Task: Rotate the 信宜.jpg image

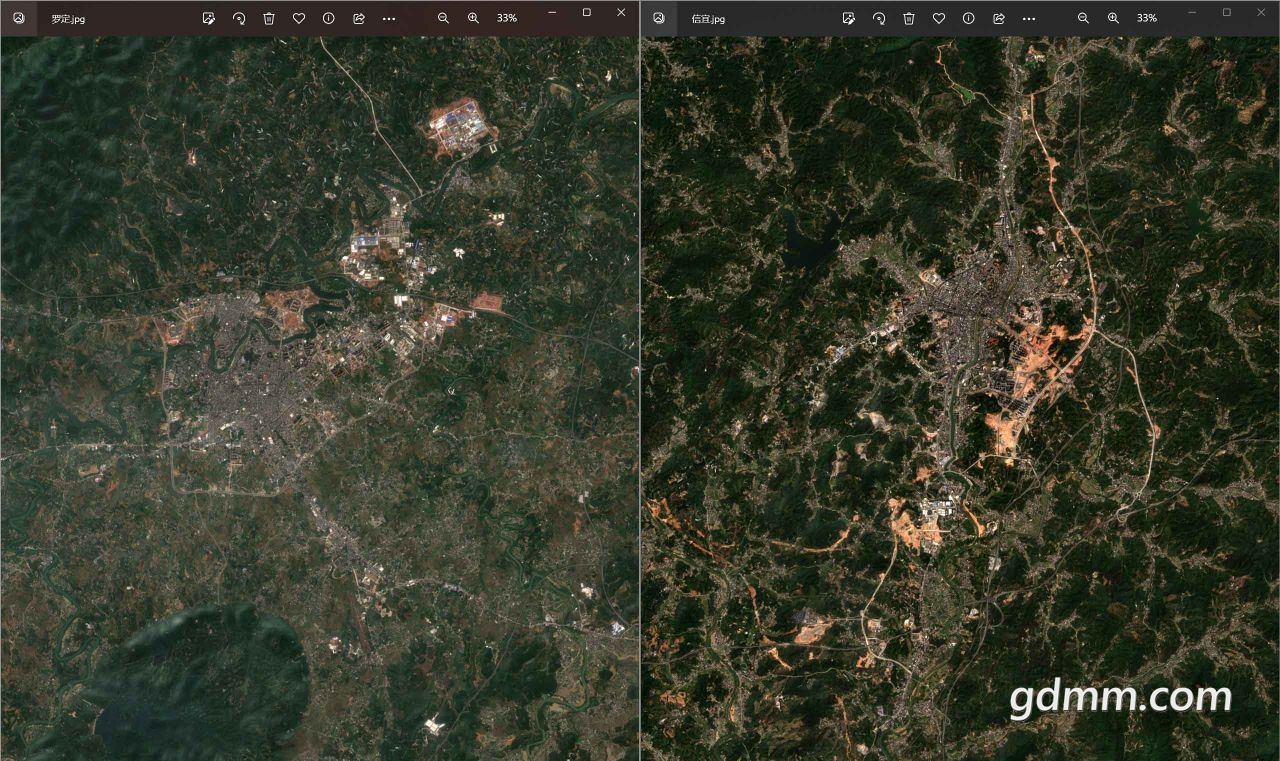Action: tap(878, 18)
